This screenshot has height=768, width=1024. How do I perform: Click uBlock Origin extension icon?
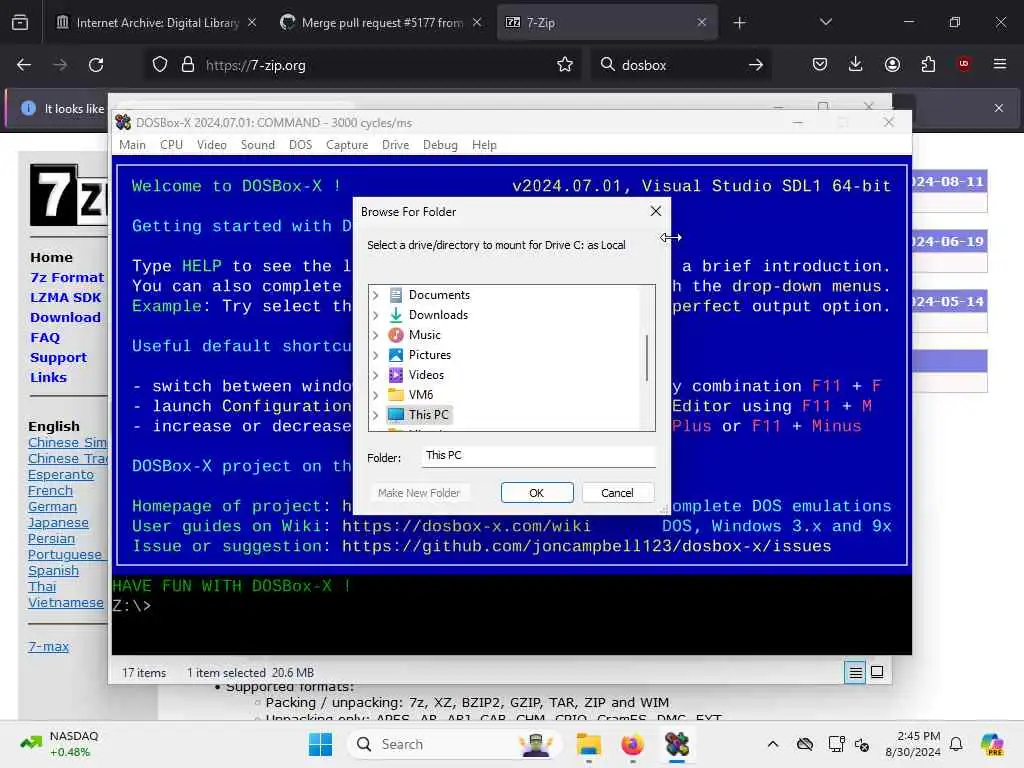964,64
